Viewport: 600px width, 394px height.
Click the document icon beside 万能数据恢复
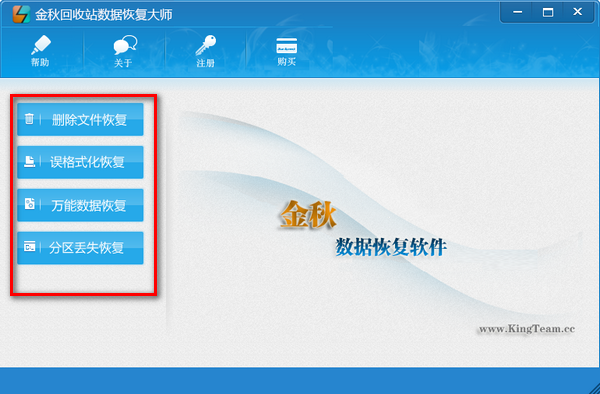[x=29, y=204]
